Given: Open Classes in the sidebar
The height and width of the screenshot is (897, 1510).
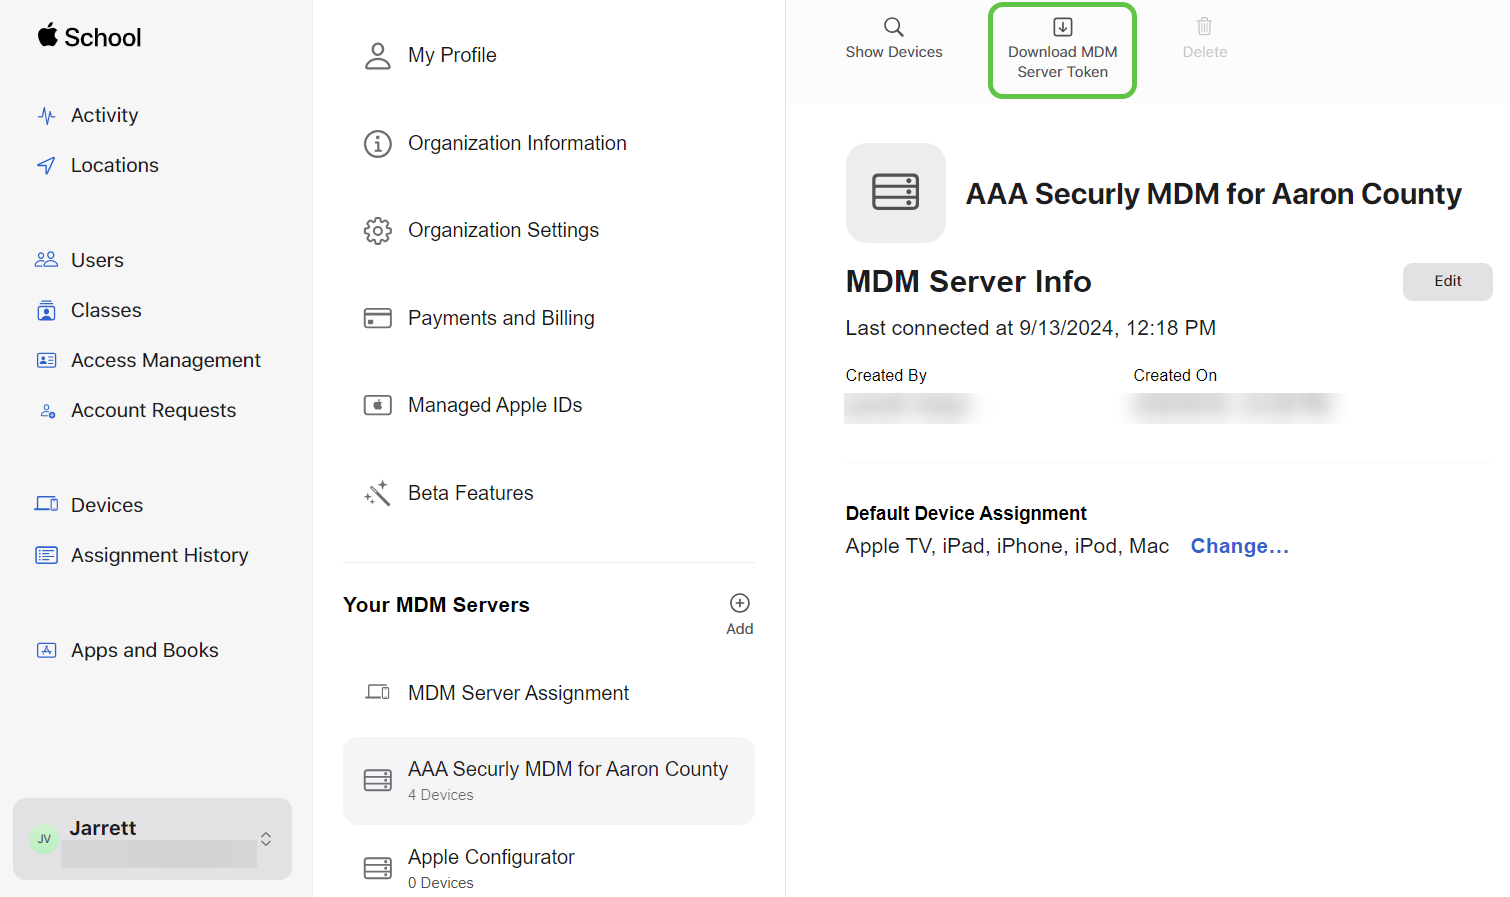Looking at the screenshot, I should (106, 311).
